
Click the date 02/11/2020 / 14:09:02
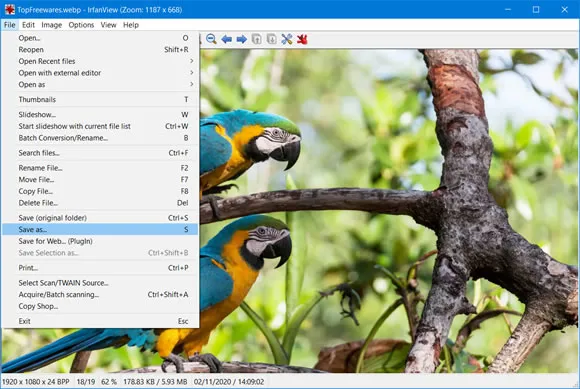(229, 382)
